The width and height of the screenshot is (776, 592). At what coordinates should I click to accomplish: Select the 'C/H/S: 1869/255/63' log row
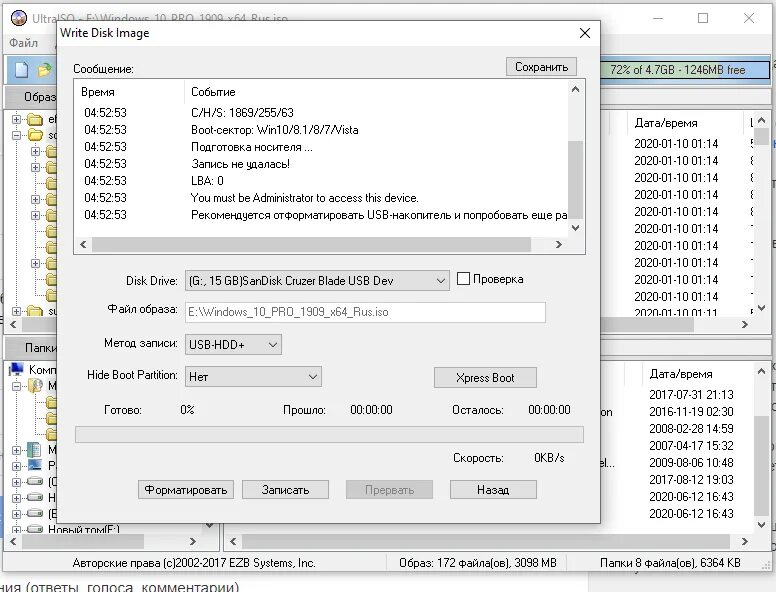(322, 113)
